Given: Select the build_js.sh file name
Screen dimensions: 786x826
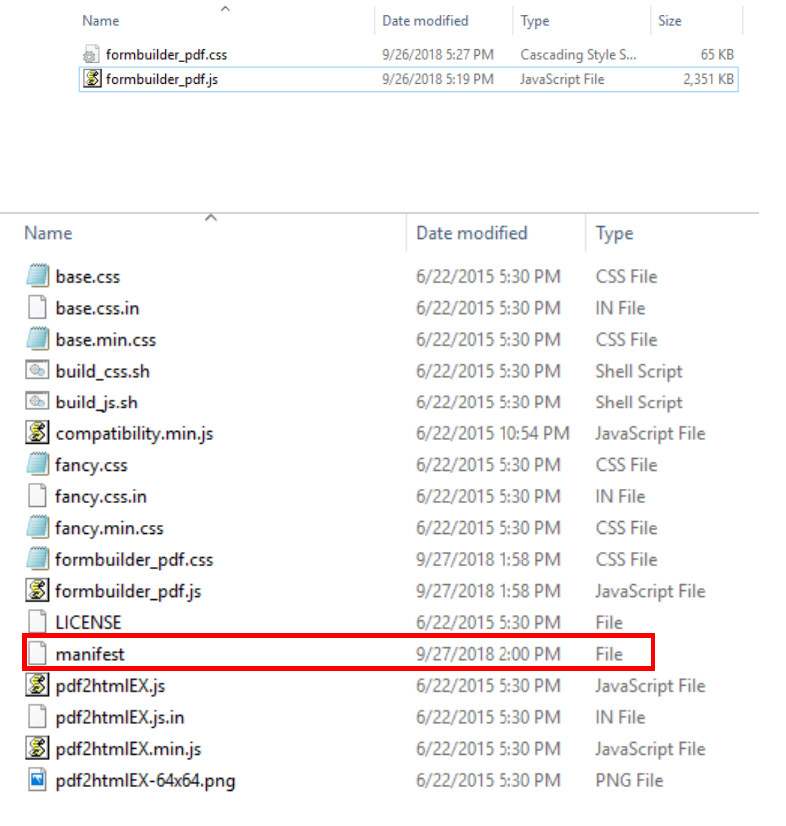Looking at the screenshot, I should (96, 402).
